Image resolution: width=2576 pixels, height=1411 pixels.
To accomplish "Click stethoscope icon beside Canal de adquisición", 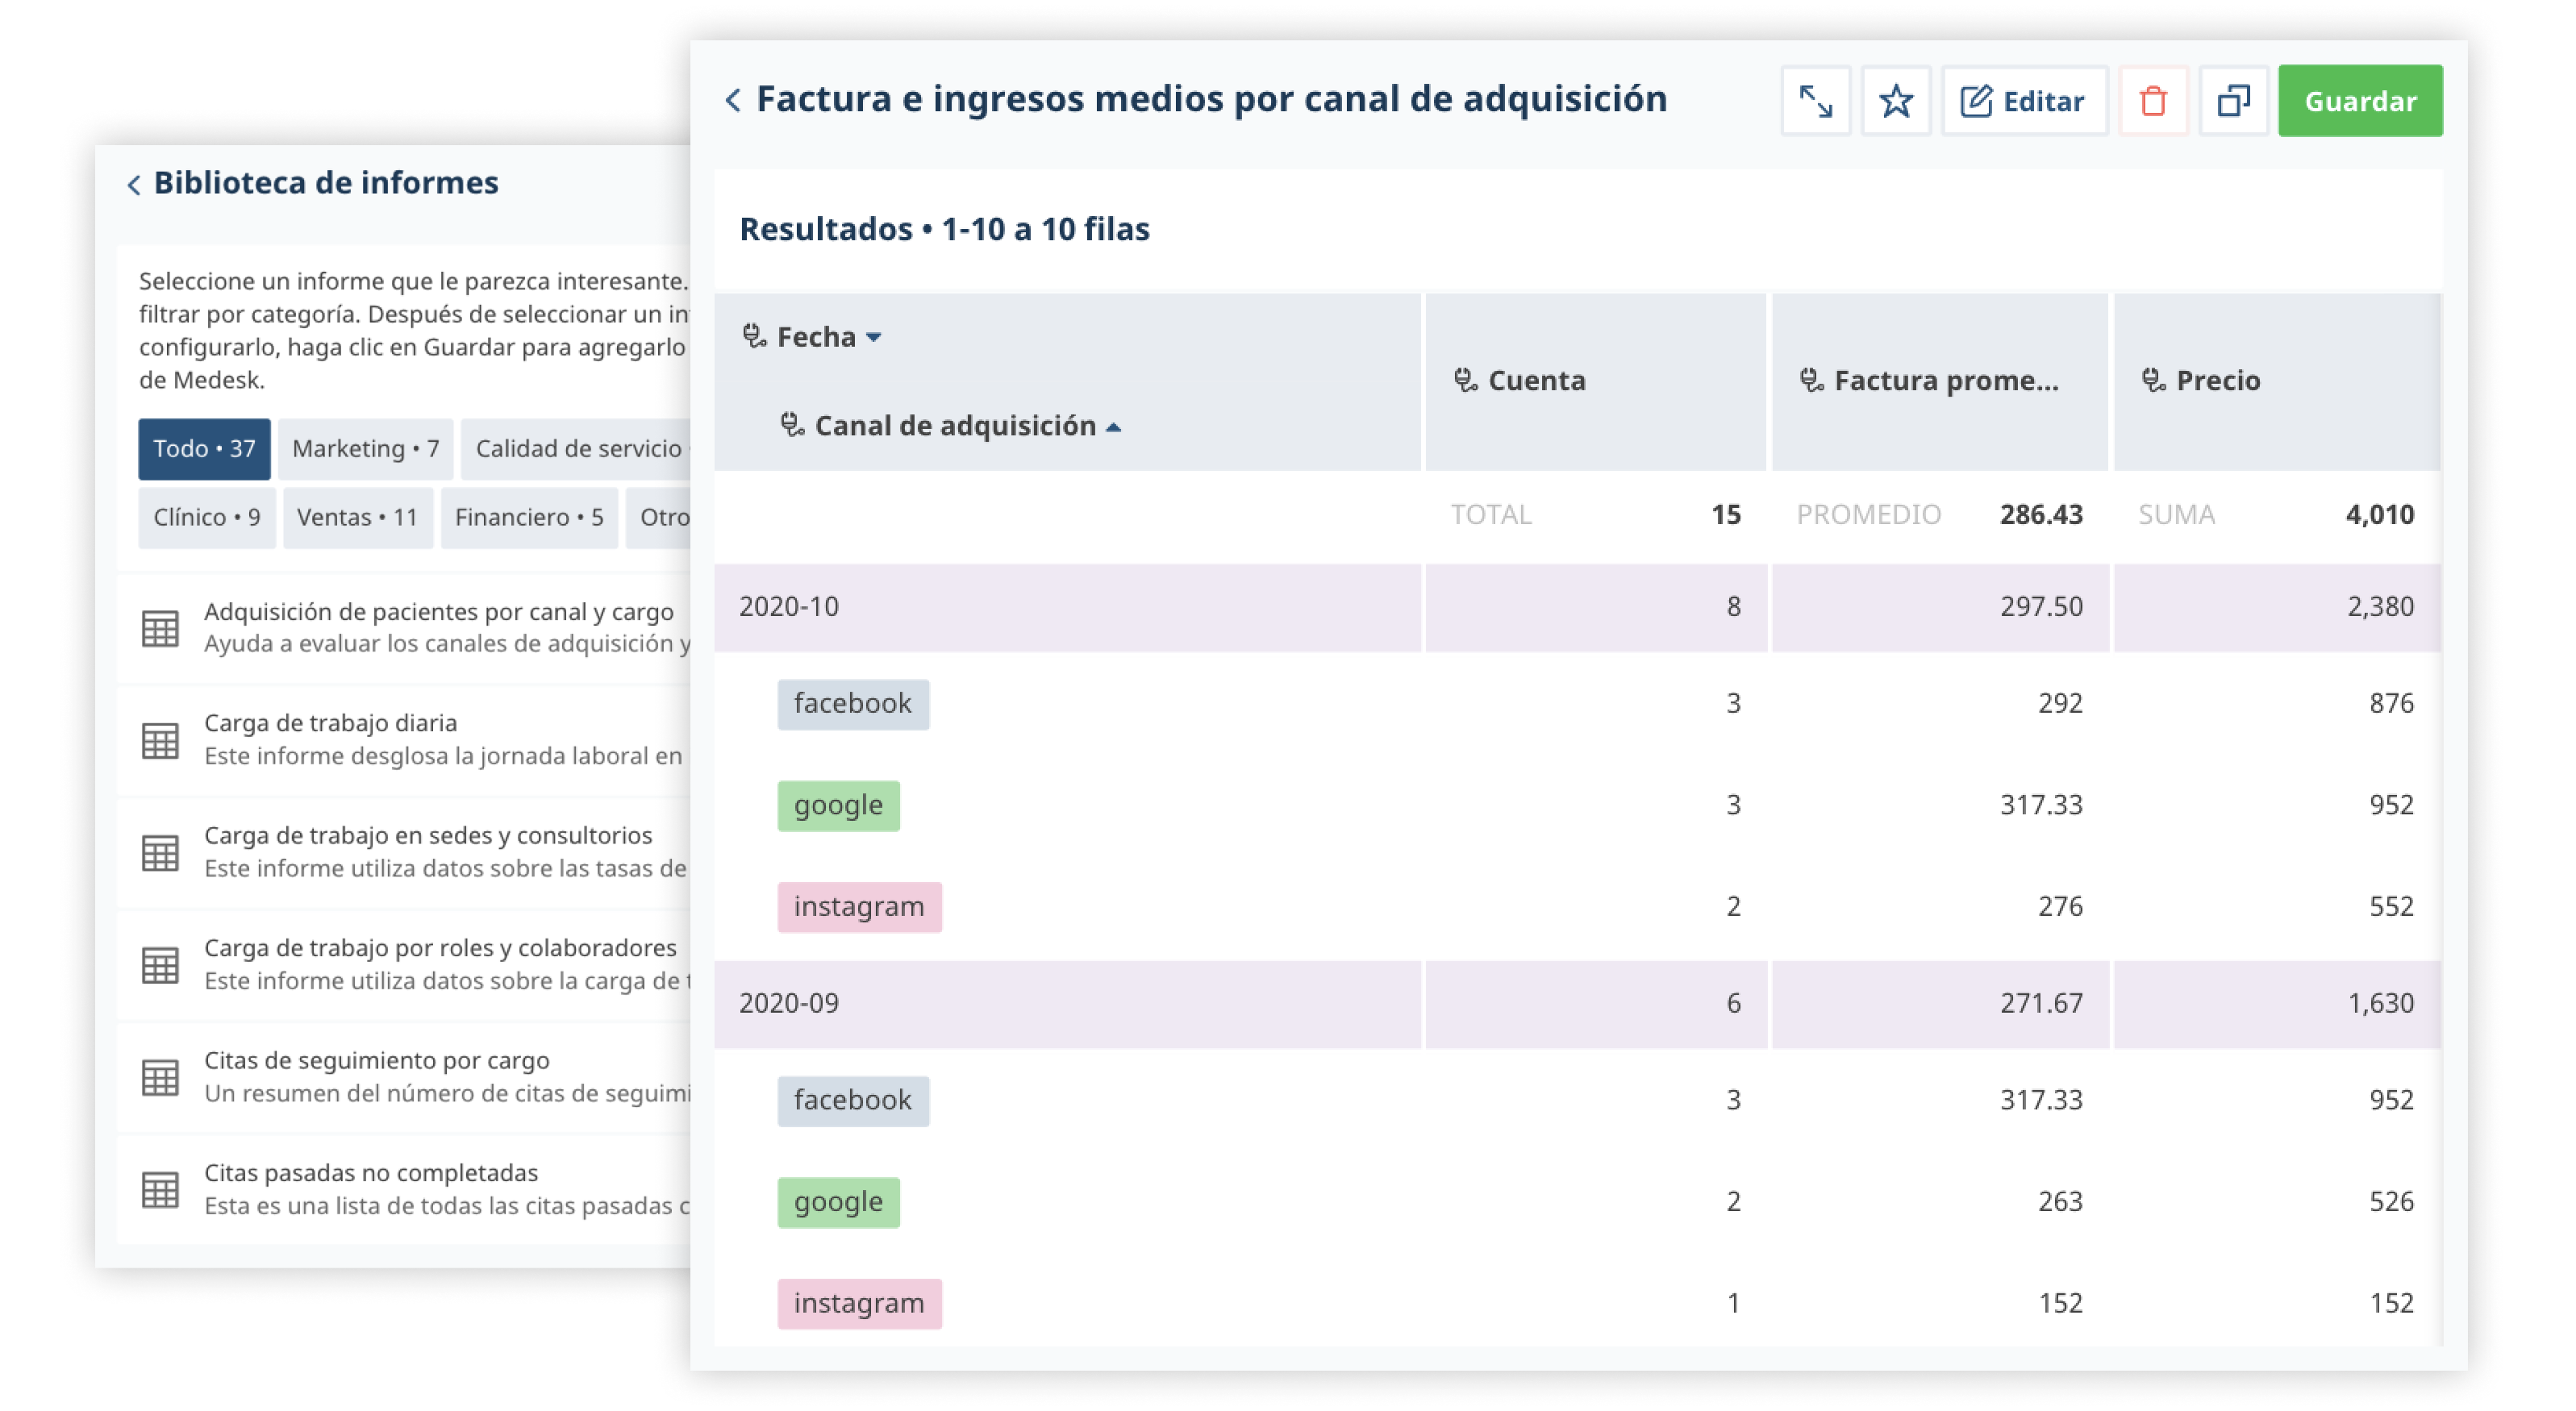I will [792, 425].
